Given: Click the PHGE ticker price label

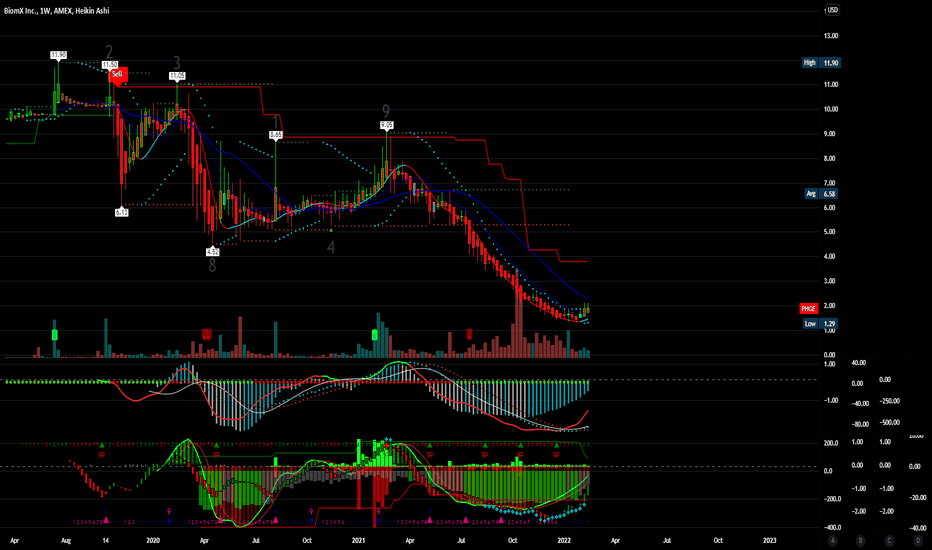Looking at the screenshot, I should coord(808,308).
